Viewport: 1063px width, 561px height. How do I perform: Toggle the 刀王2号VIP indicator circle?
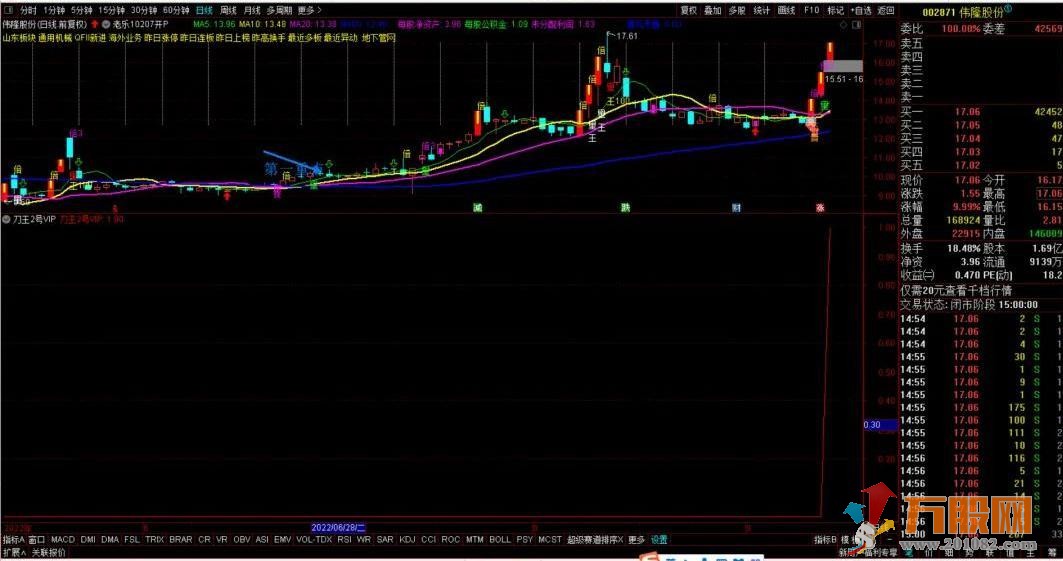[x=7, y=220]
